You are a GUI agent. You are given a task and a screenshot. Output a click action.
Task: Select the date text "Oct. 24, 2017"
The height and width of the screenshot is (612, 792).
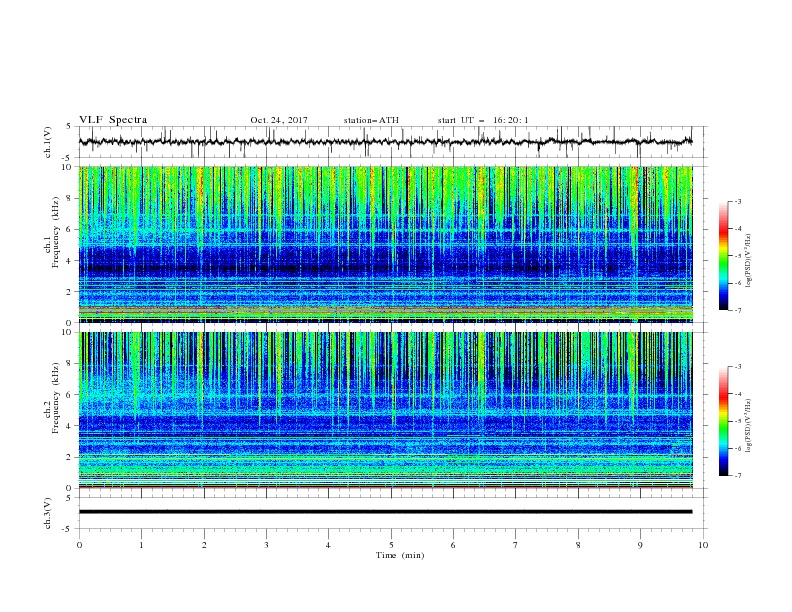pyautogui.click(x=279, y=120)
